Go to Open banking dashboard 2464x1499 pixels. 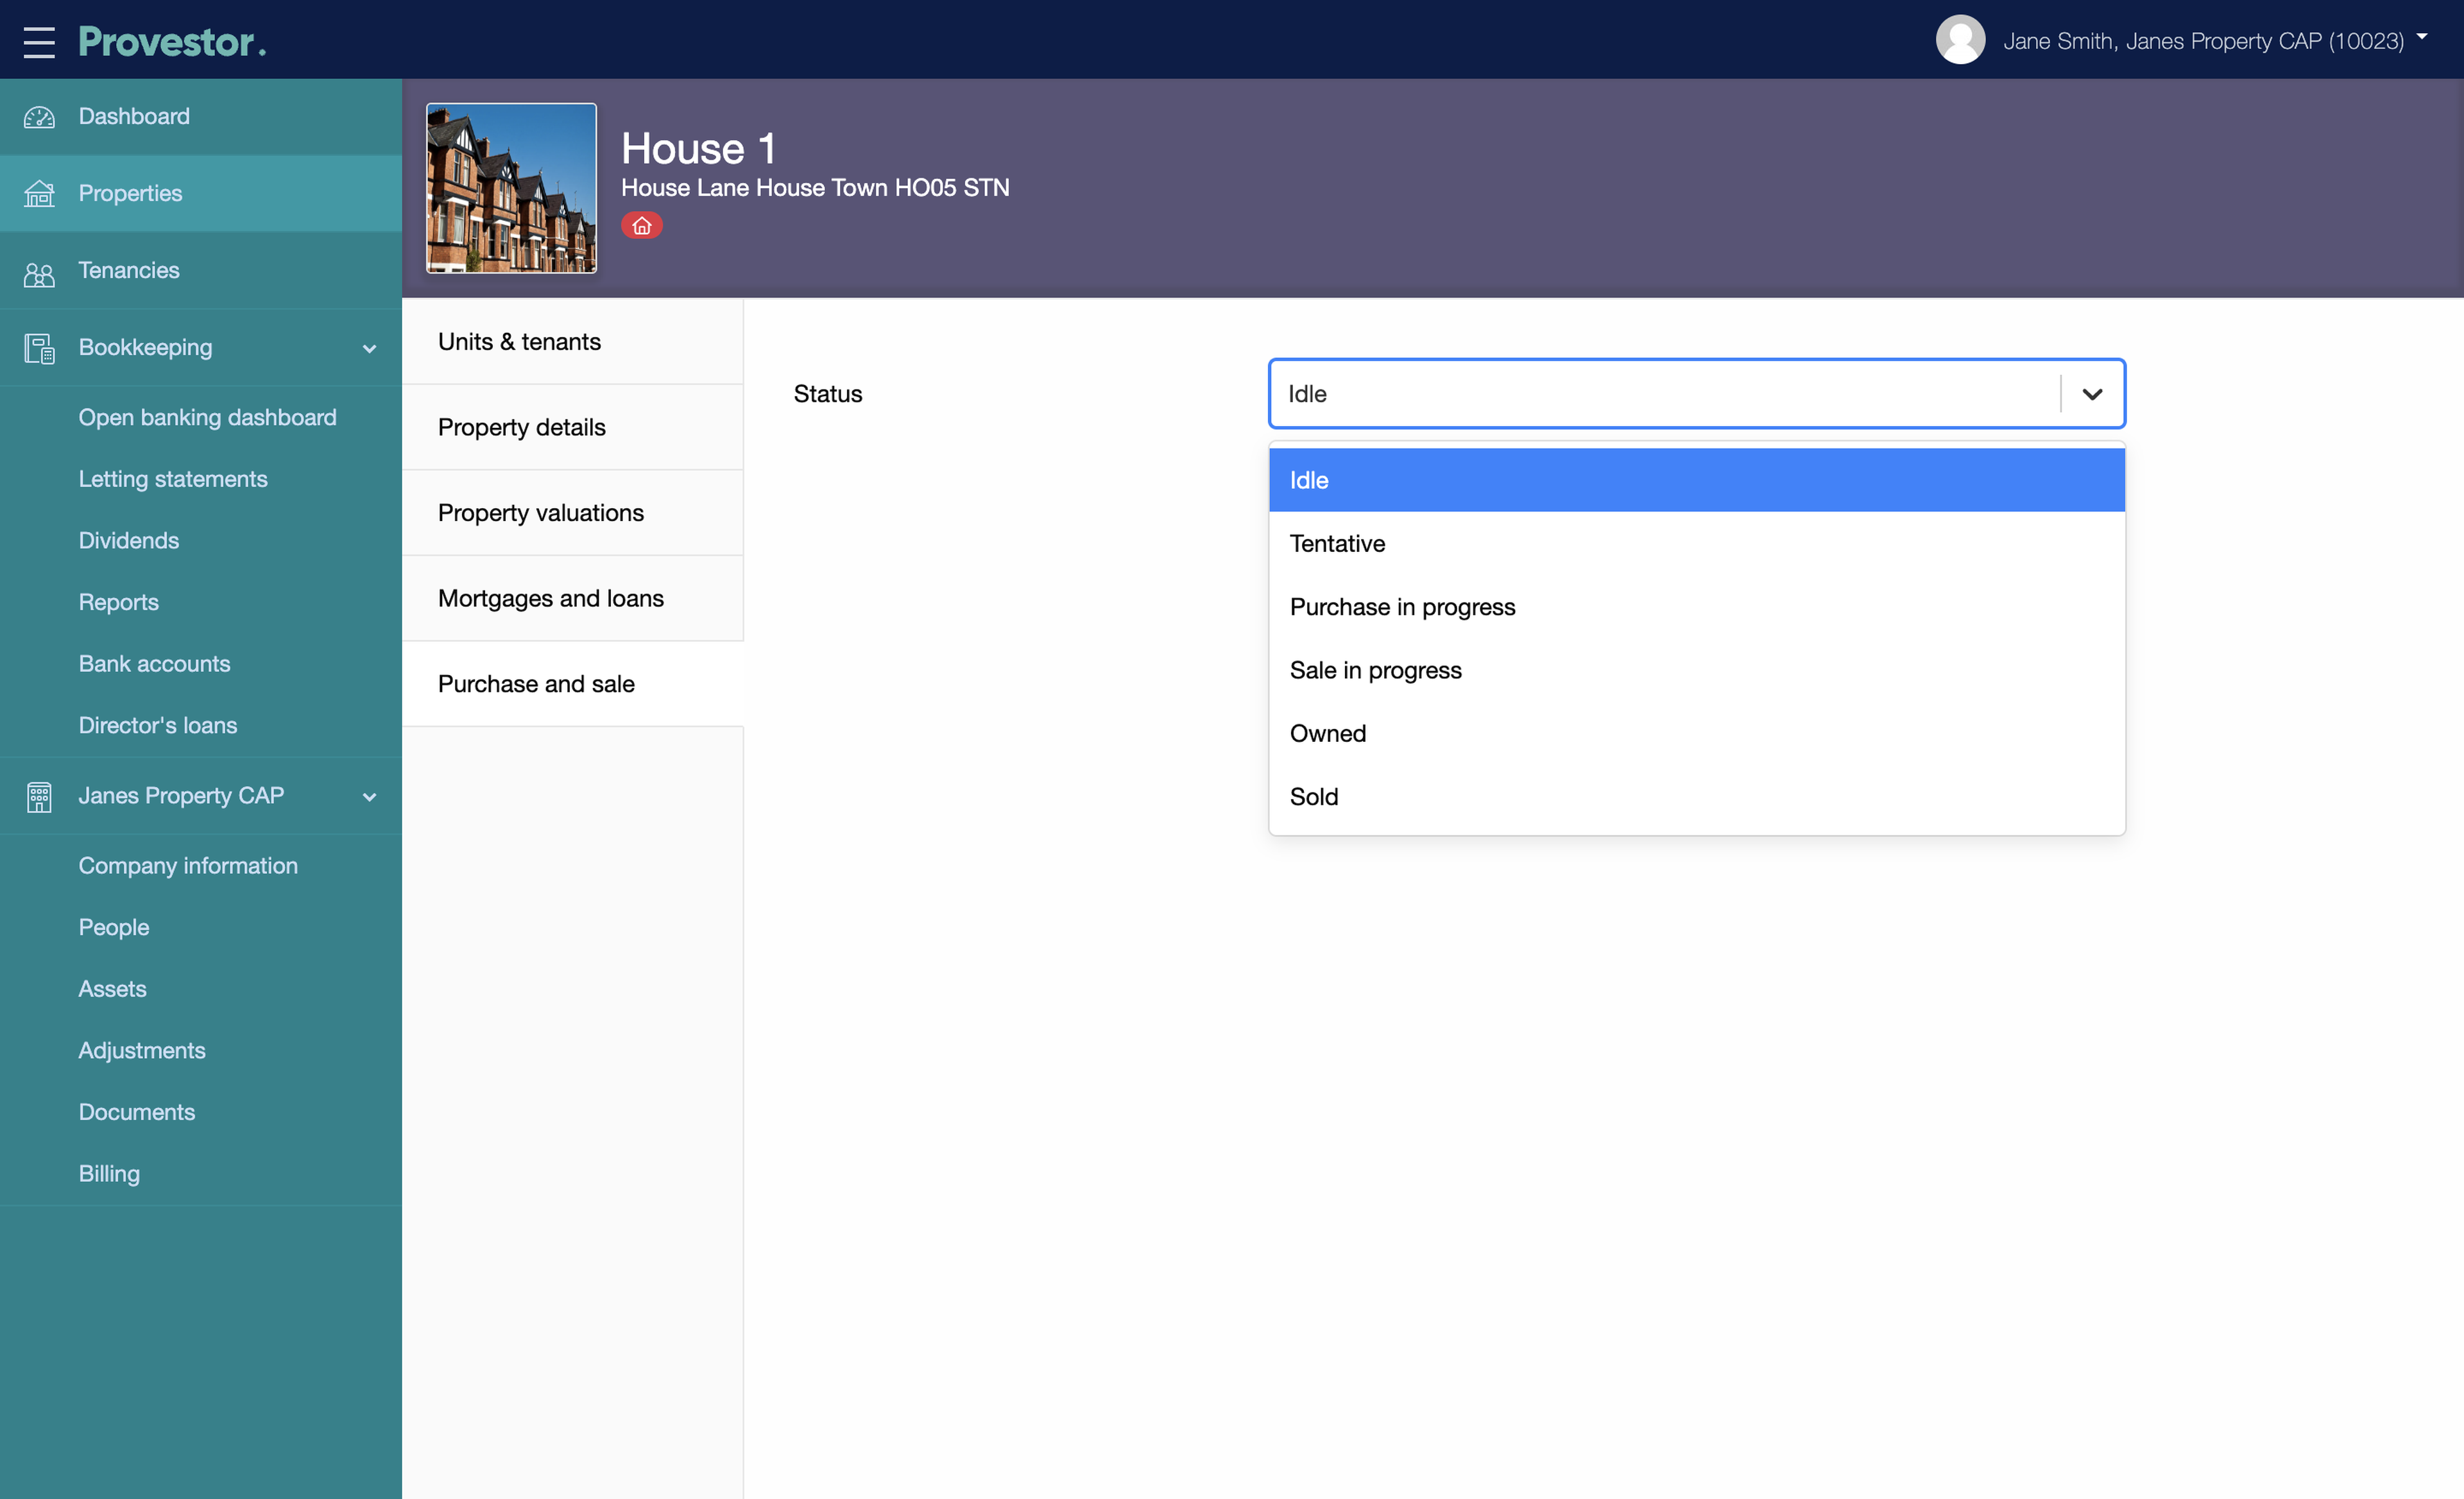pyautogui.click(x=207, y=417)
